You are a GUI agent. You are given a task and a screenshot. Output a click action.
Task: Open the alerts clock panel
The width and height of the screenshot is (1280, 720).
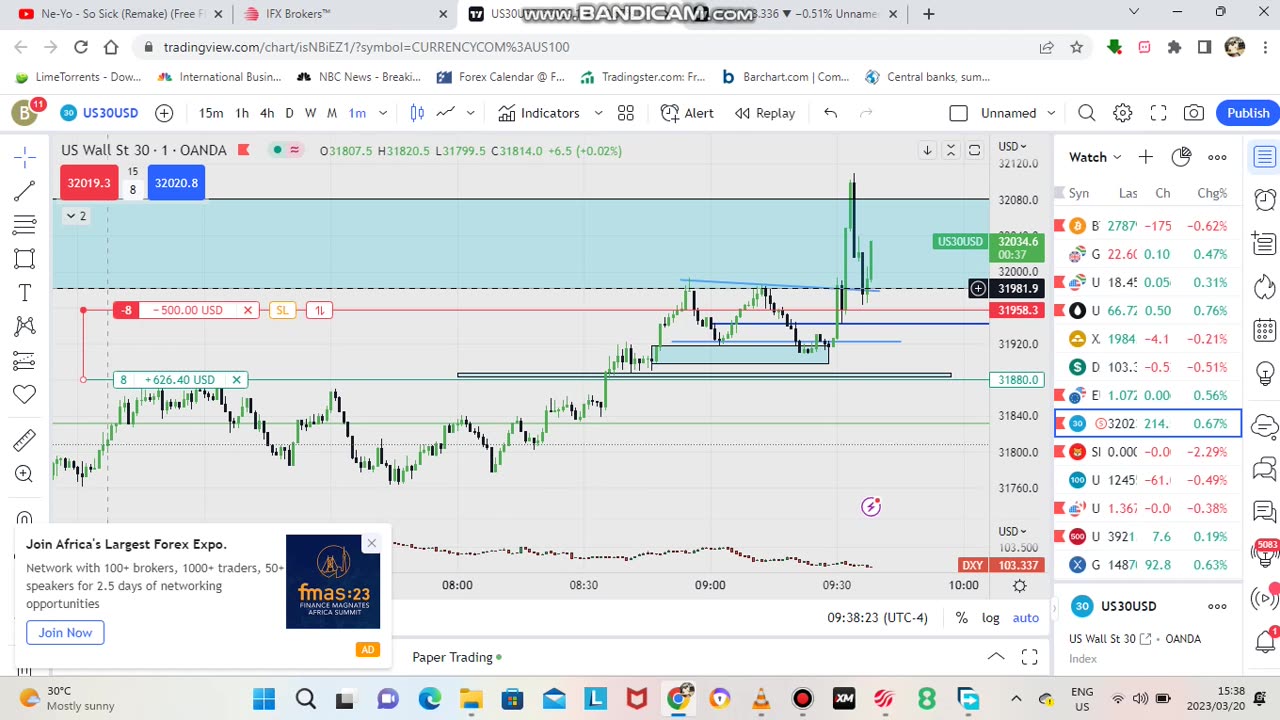click(1265, 200)
